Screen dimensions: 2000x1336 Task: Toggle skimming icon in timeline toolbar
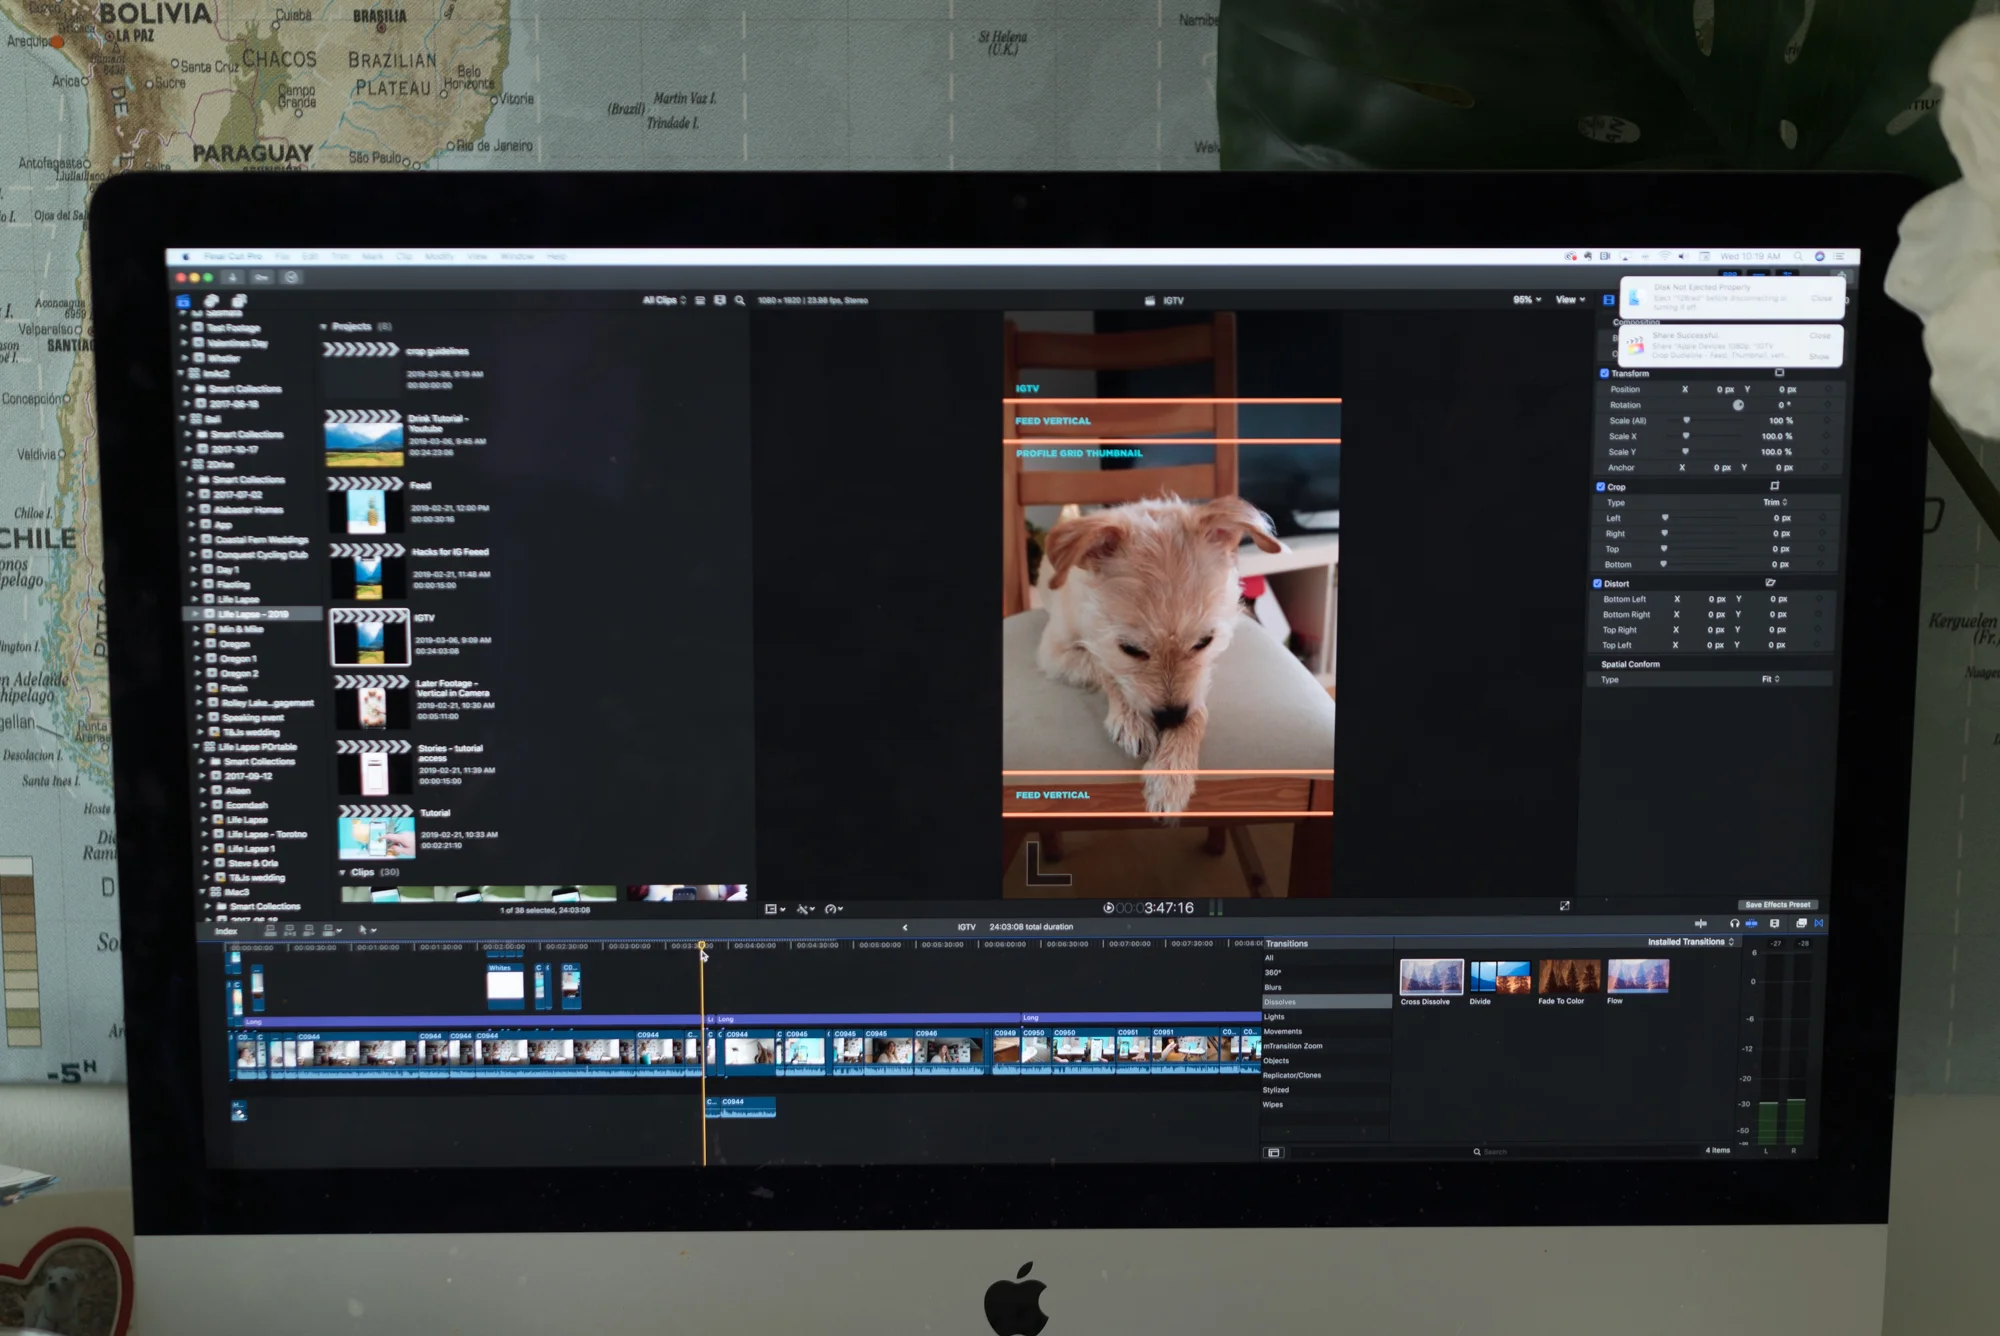point(1701,923)
